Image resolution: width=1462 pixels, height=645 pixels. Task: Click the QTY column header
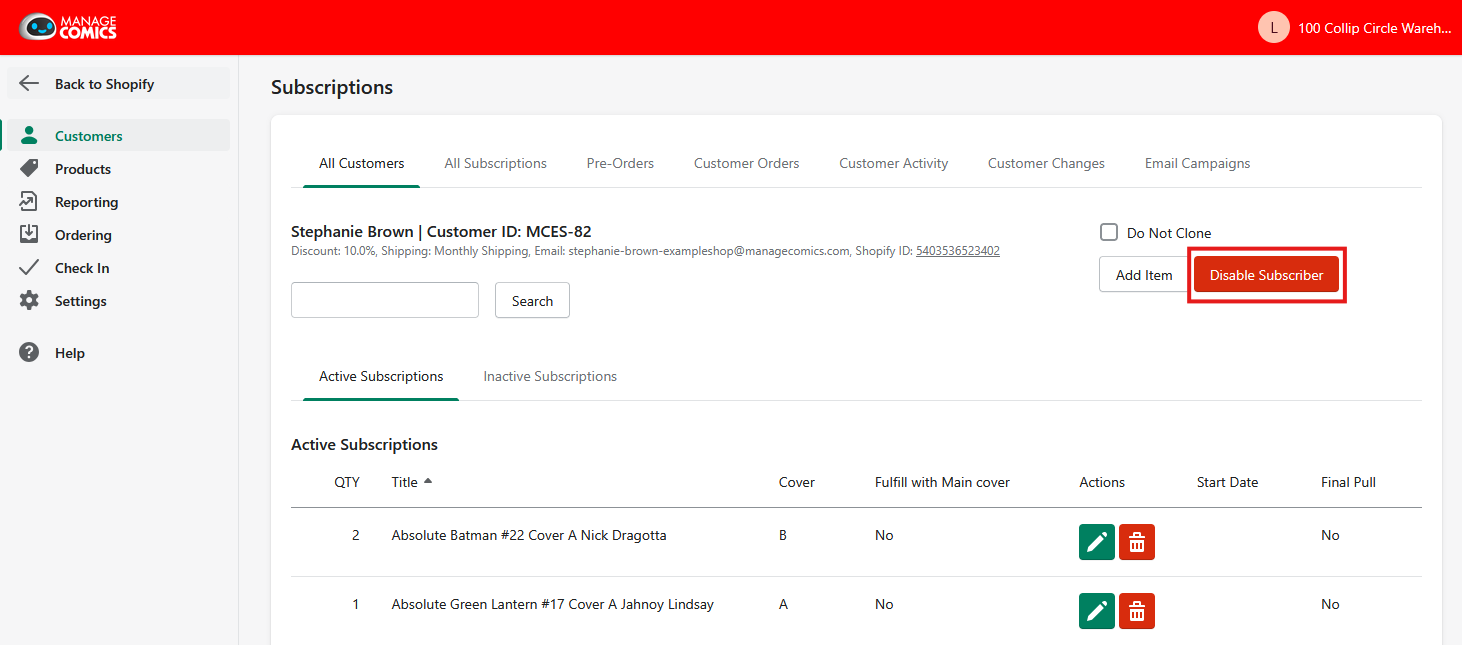[347, 482]
